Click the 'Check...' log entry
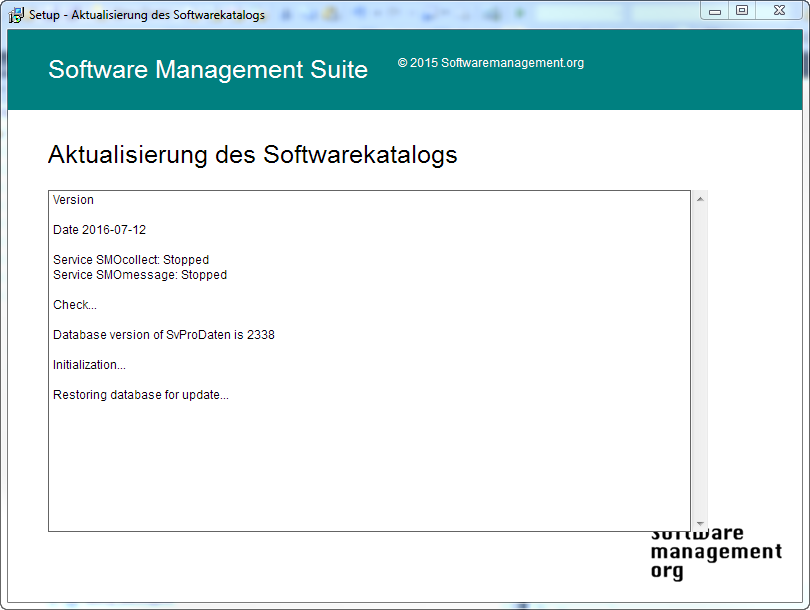The width and height of the screenshot is (810, 610). pos(75,305)
